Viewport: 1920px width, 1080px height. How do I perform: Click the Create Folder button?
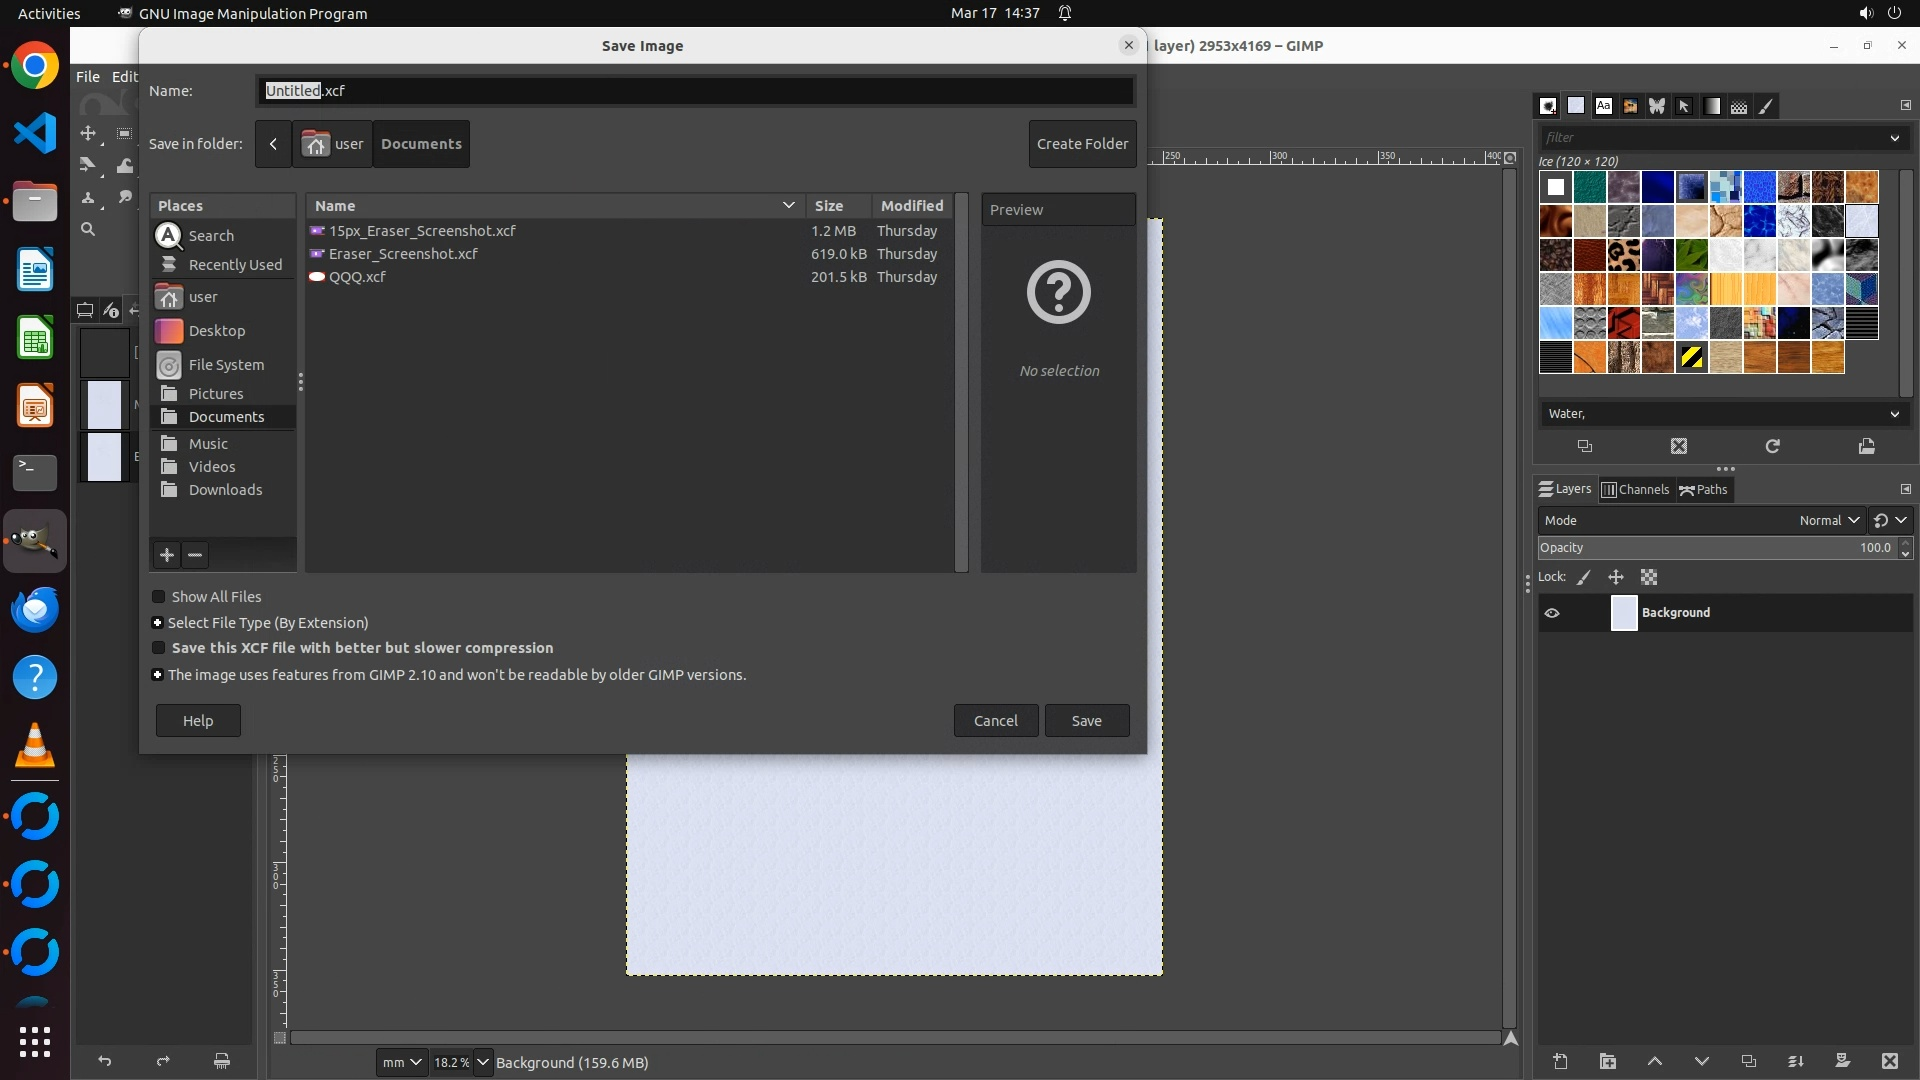[1082, 144]
